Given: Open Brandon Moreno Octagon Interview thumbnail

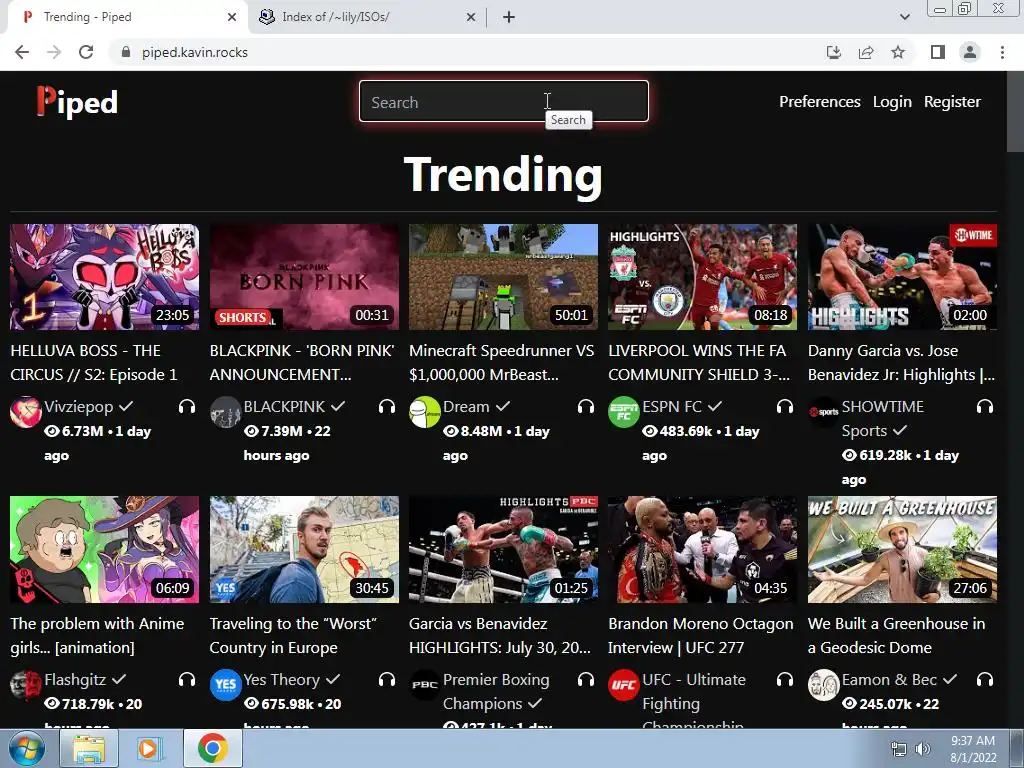Looking at the screenshot, I should click(703, 549).
